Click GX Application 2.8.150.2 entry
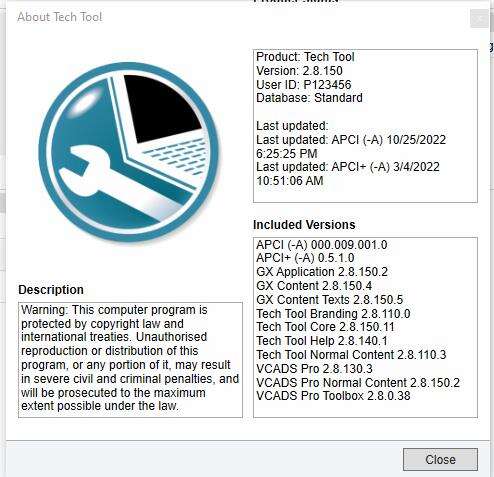This screenshot has height=477, width=494. 322,272
